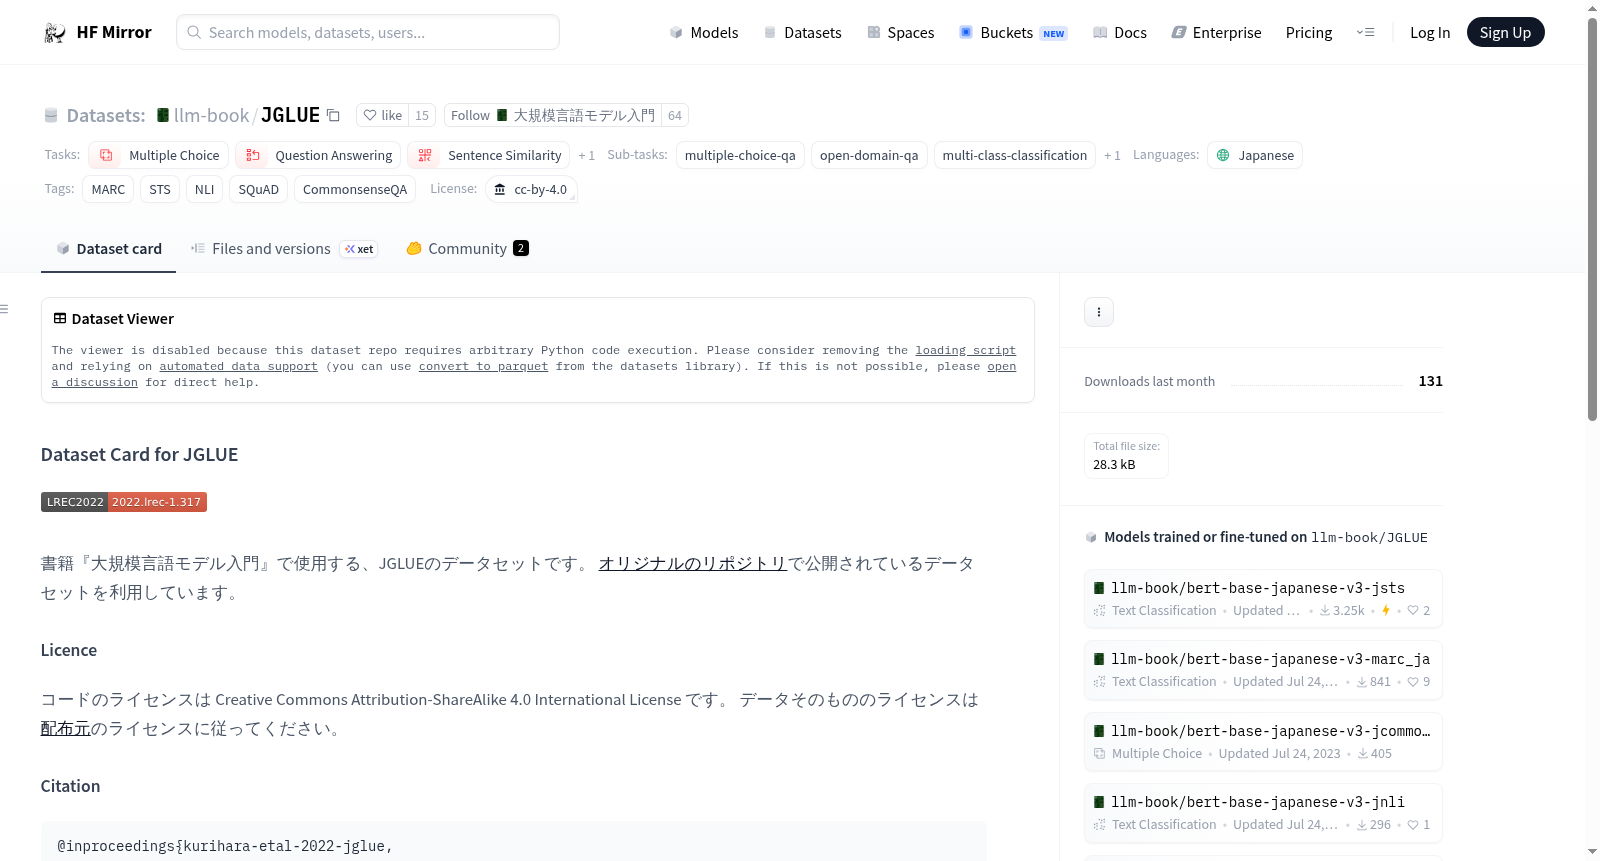Open bert-base-japanese-v3-jnli model card
Image resolution: width=1600 pixels, height=861 pixels.
click(1263, 813)
